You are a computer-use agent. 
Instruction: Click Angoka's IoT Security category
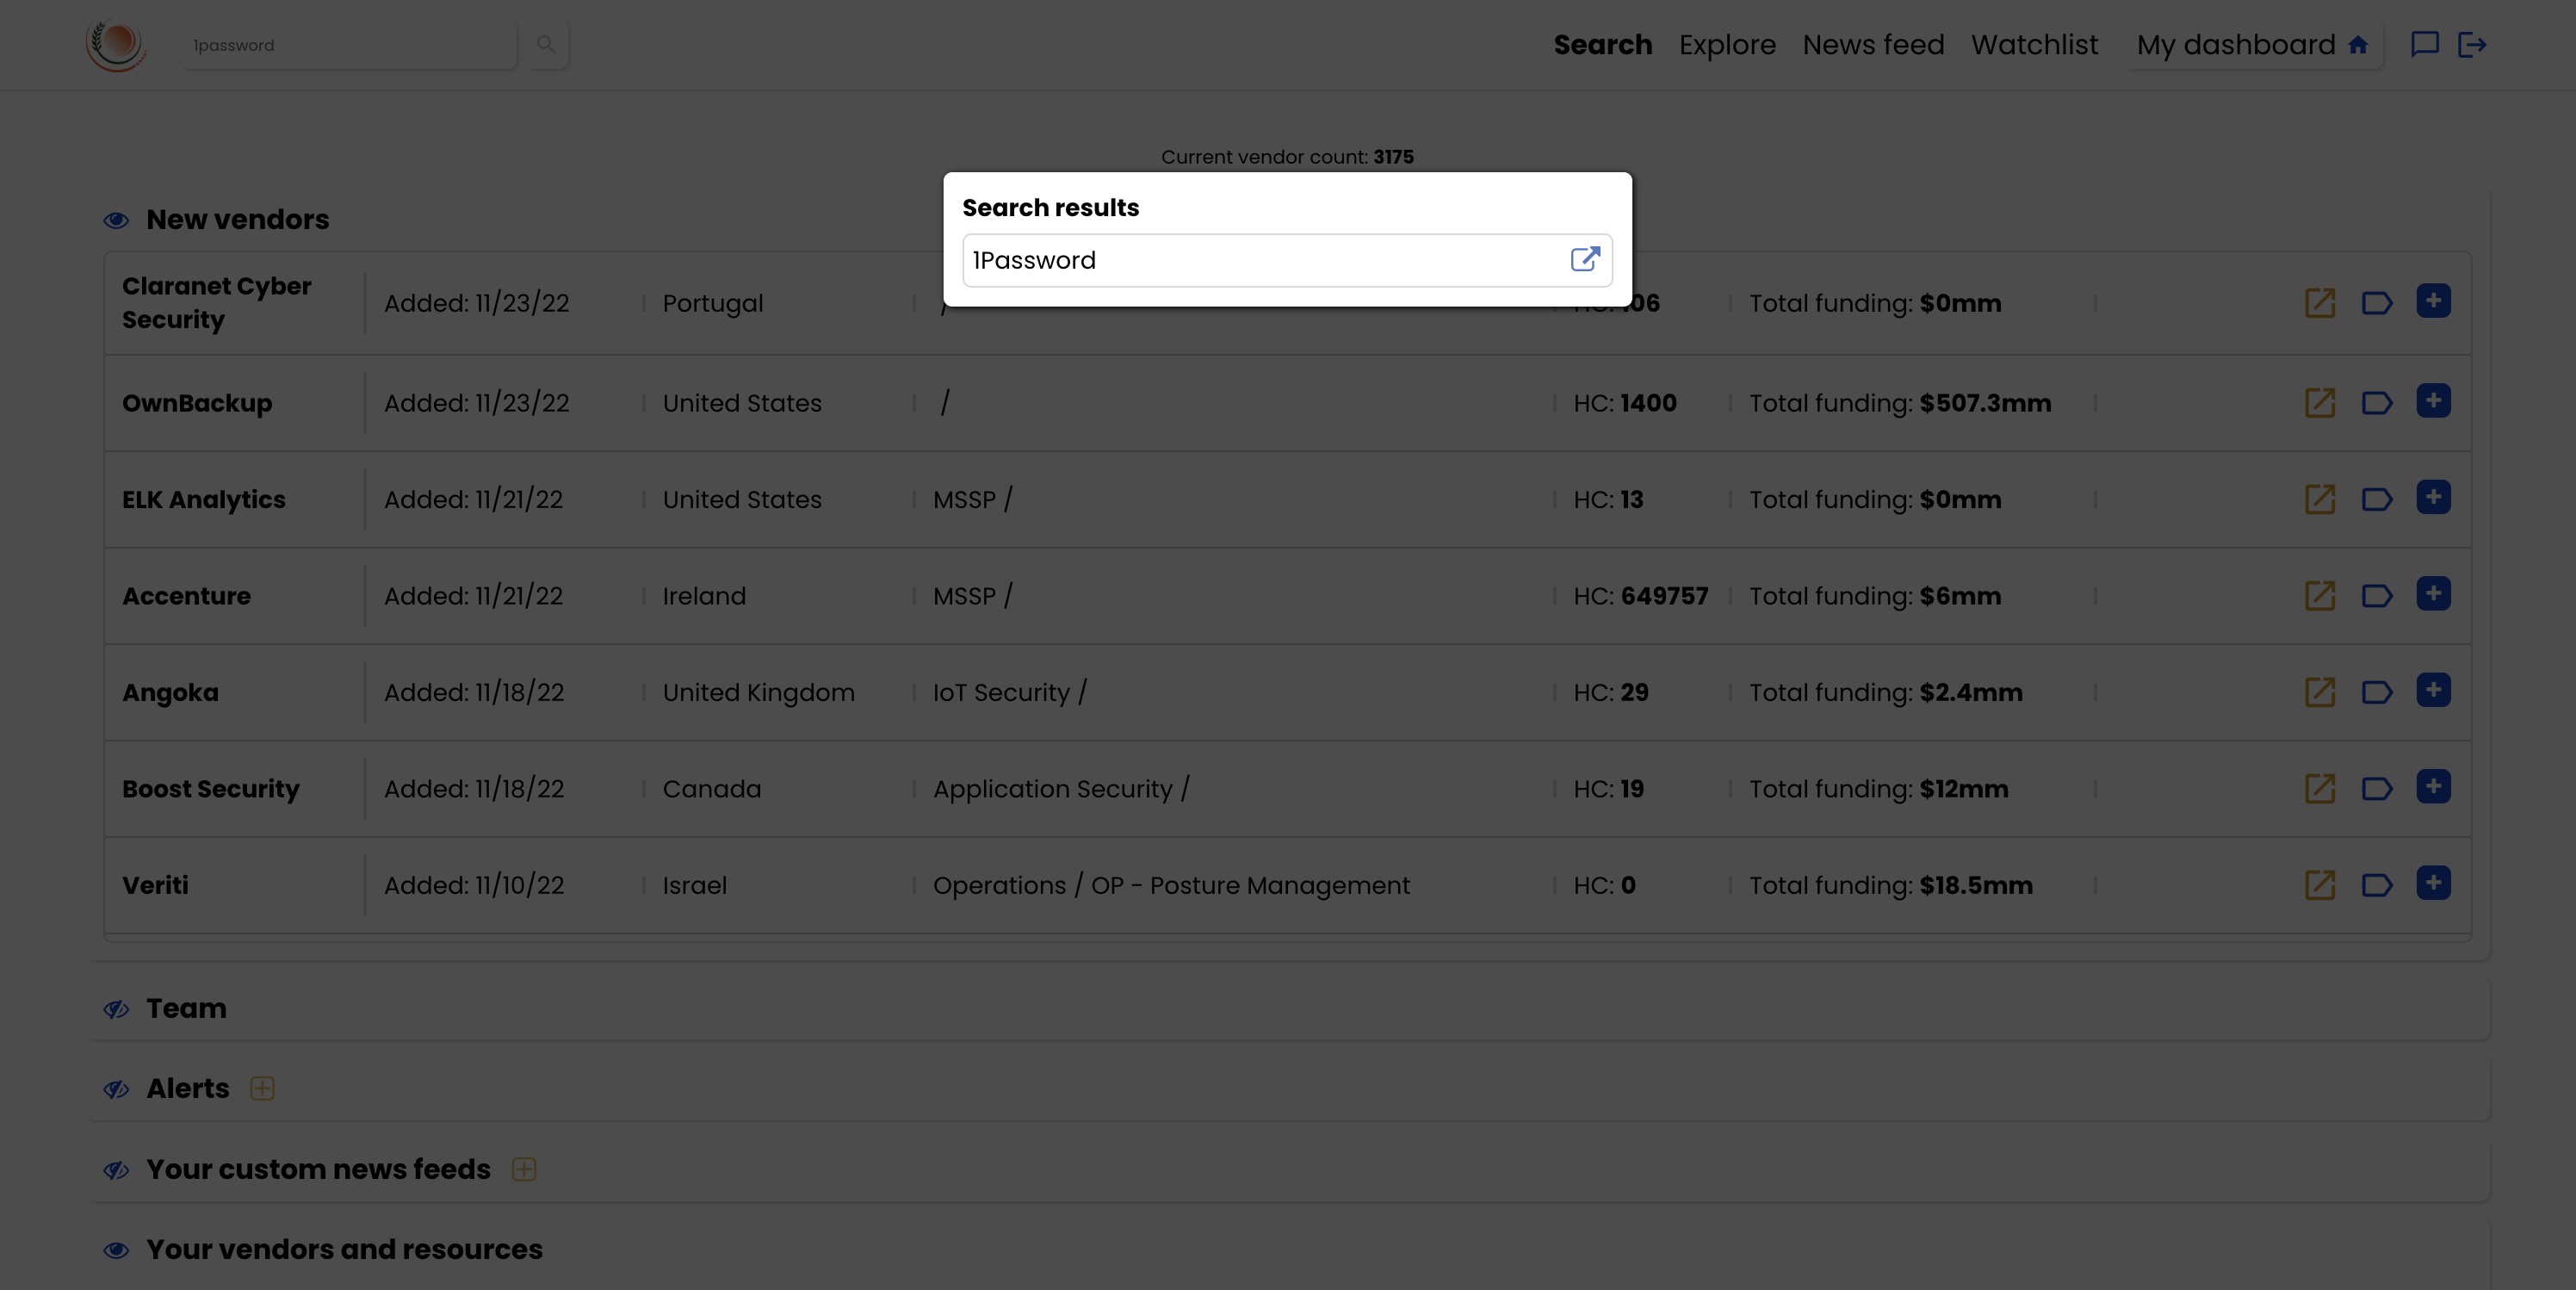1009,692
